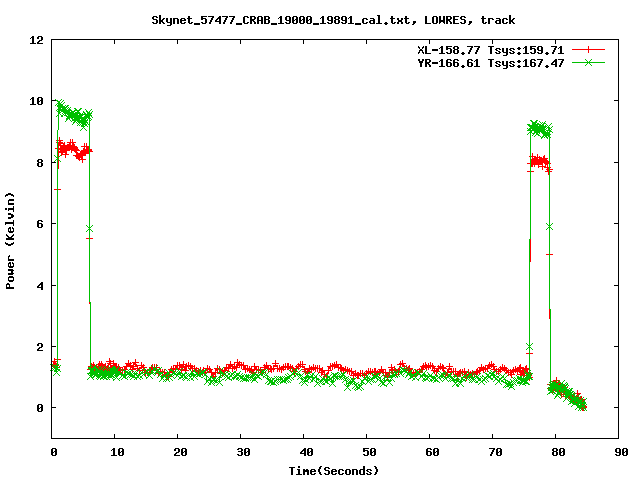Click the x-axis value 70

[x=495, y=452]
